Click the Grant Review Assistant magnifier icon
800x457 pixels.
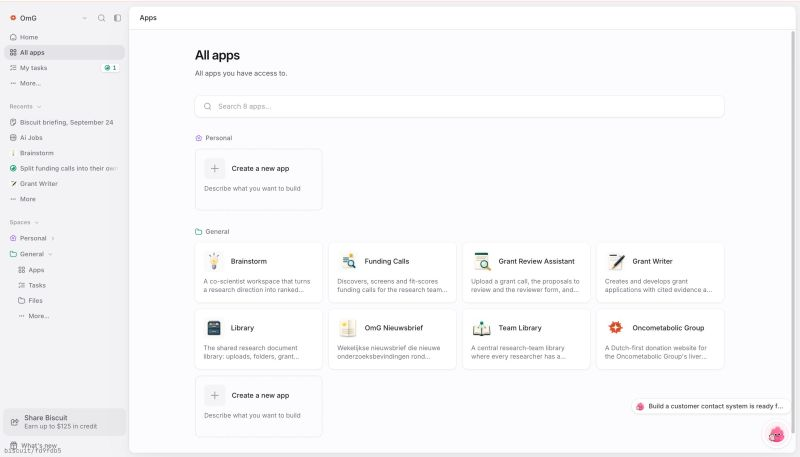point(482,261)
